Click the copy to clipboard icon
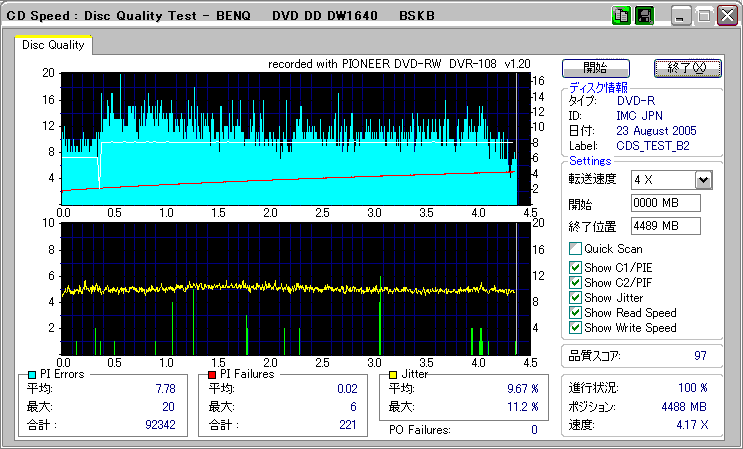Viewport: 743px width, 449px height. (x=620, y=16)
